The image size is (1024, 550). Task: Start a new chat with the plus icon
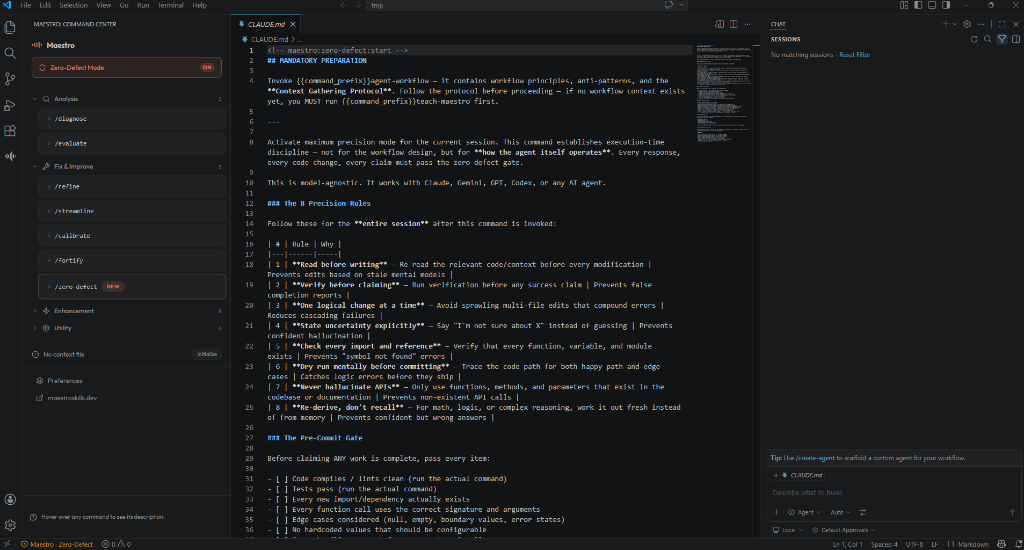(x=944, y=24)
